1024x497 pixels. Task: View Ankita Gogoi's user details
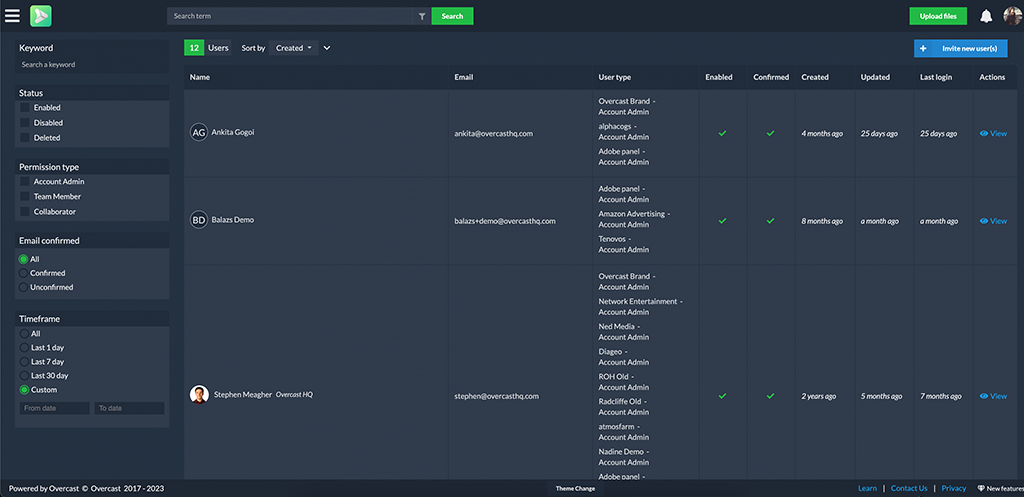(x=993, y=133)
